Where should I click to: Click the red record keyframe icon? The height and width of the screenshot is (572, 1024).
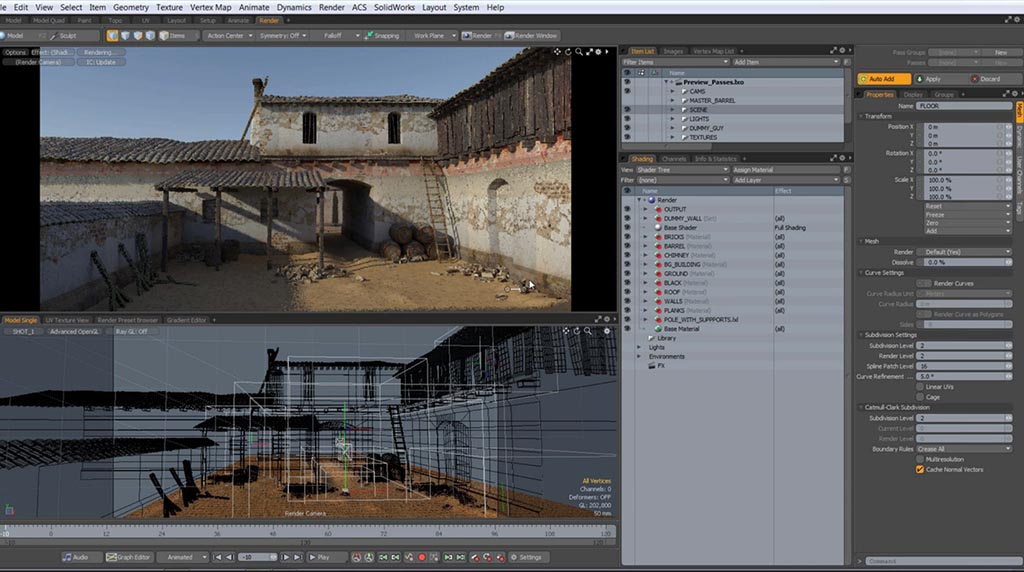(x=422, y=557)
